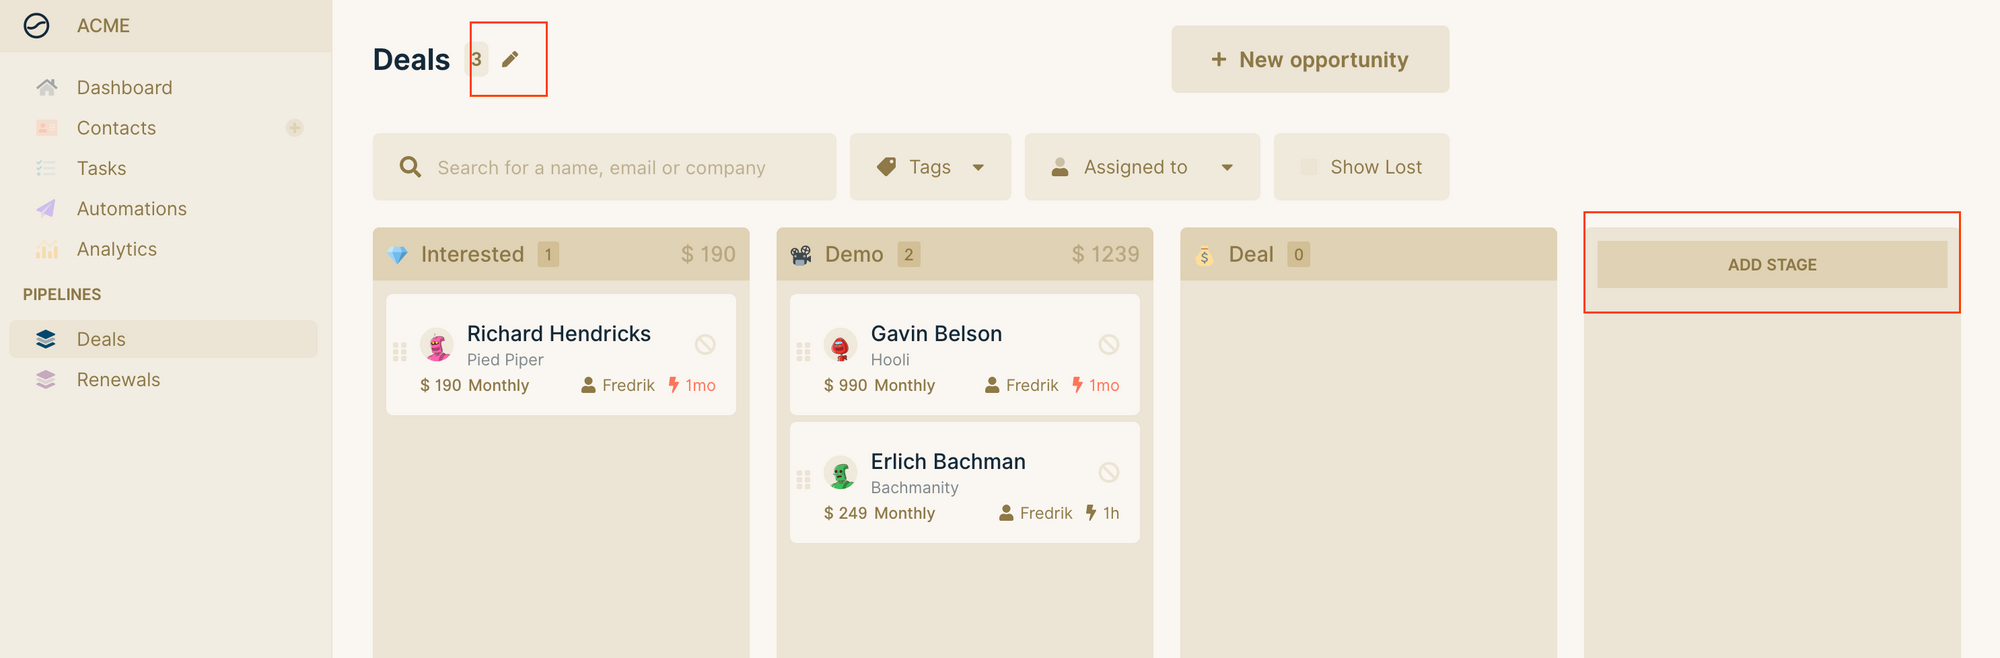Mark Richard Hendricks deal as lost icon
2000x658 pixels.
coord(705,344)
